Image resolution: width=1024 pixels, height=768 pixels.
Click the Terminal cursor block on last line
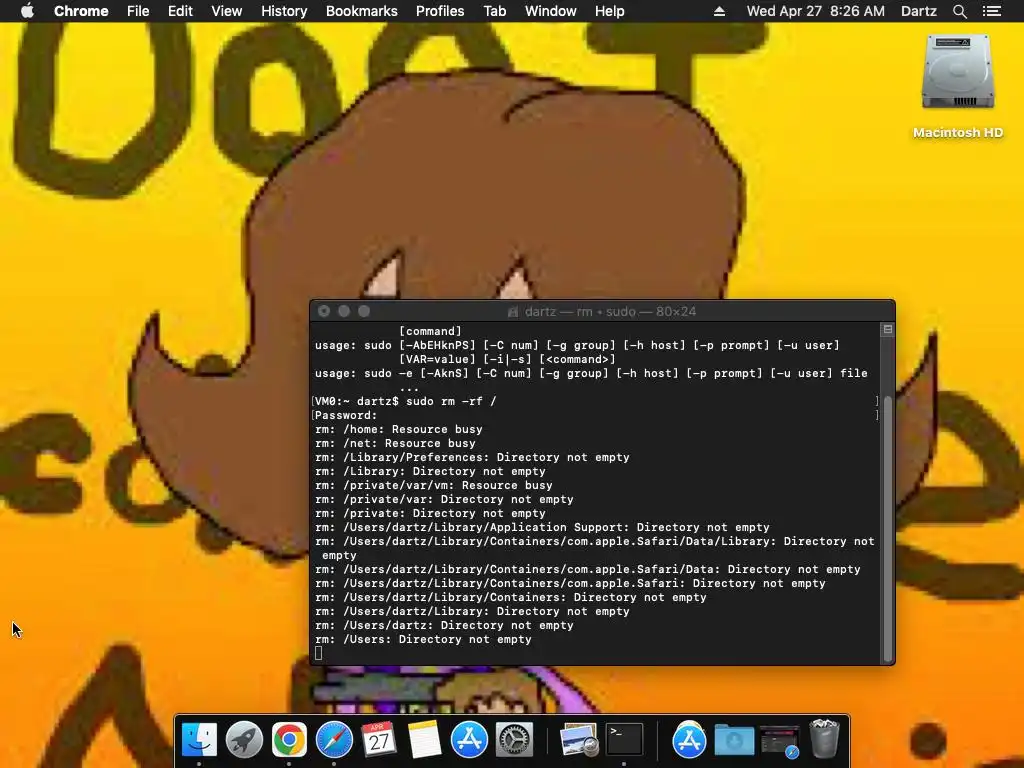click(319, 654)
